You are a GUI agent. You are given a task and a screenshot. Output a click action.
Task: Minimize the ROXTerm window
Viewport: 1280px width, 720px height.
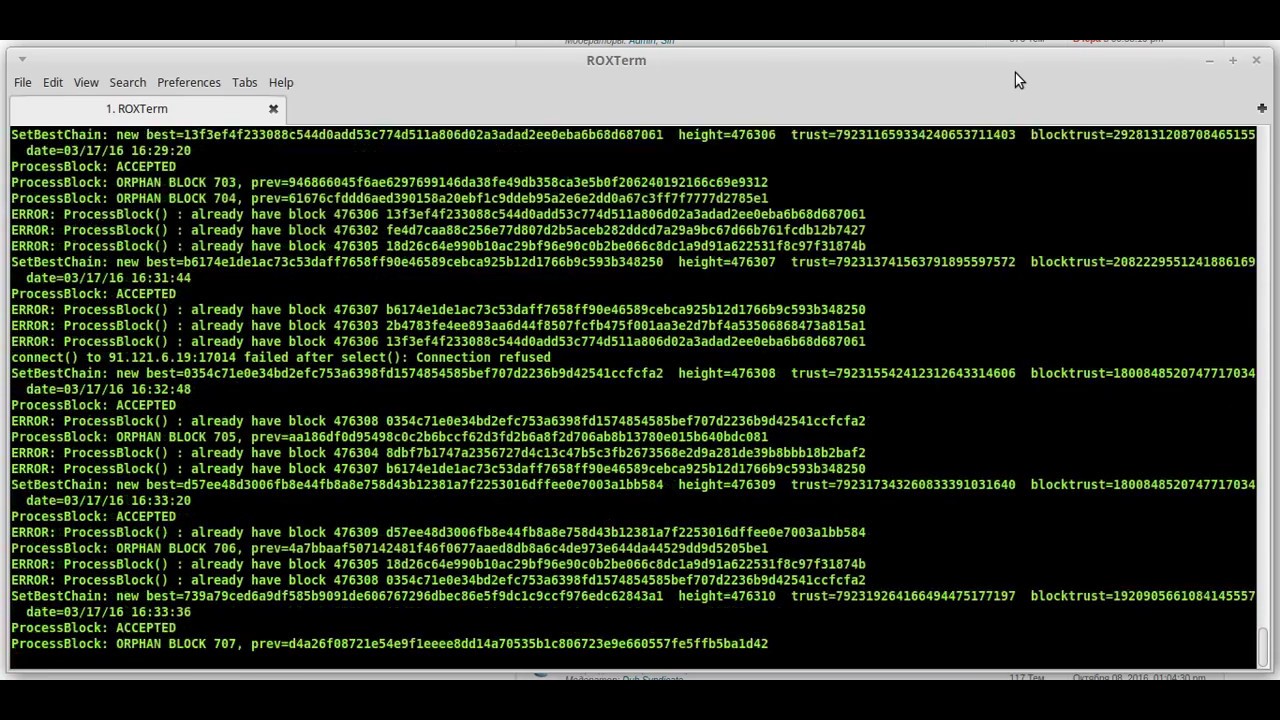[x=1209, y=61]
